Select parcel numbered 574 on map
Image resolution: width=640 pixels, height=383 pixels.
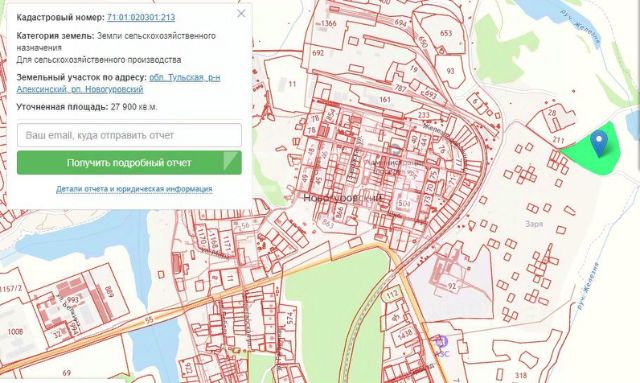coord(290,318)
